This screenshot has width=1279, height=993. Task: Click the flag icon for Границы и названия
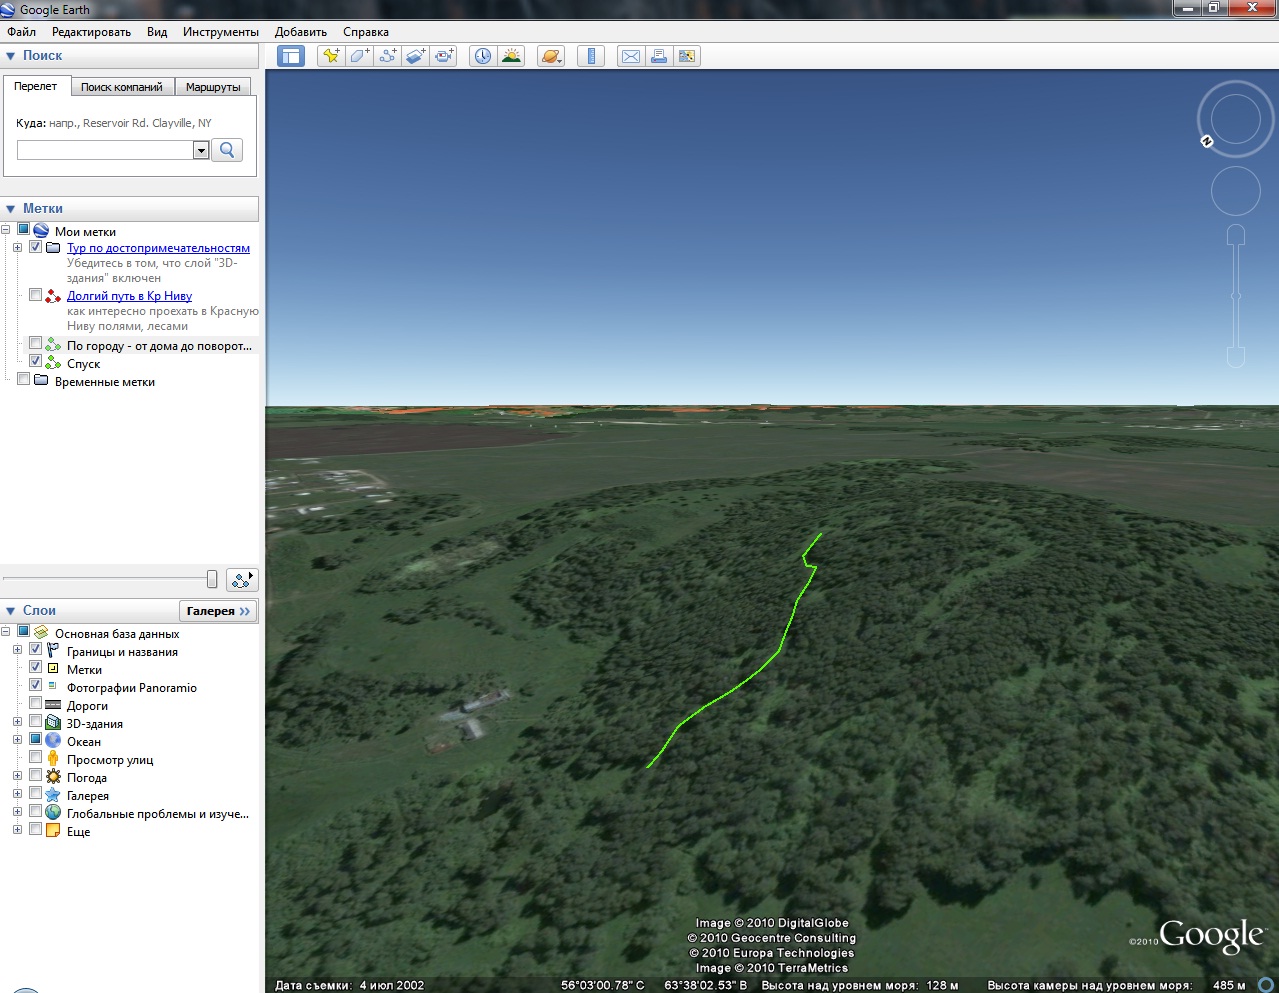coord(53,651)
